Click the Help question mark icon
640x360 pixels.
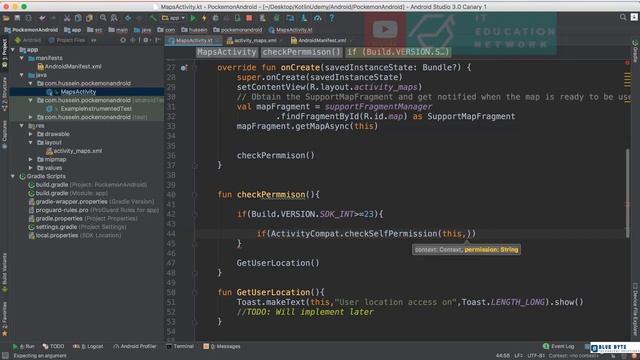coord(331,18)
